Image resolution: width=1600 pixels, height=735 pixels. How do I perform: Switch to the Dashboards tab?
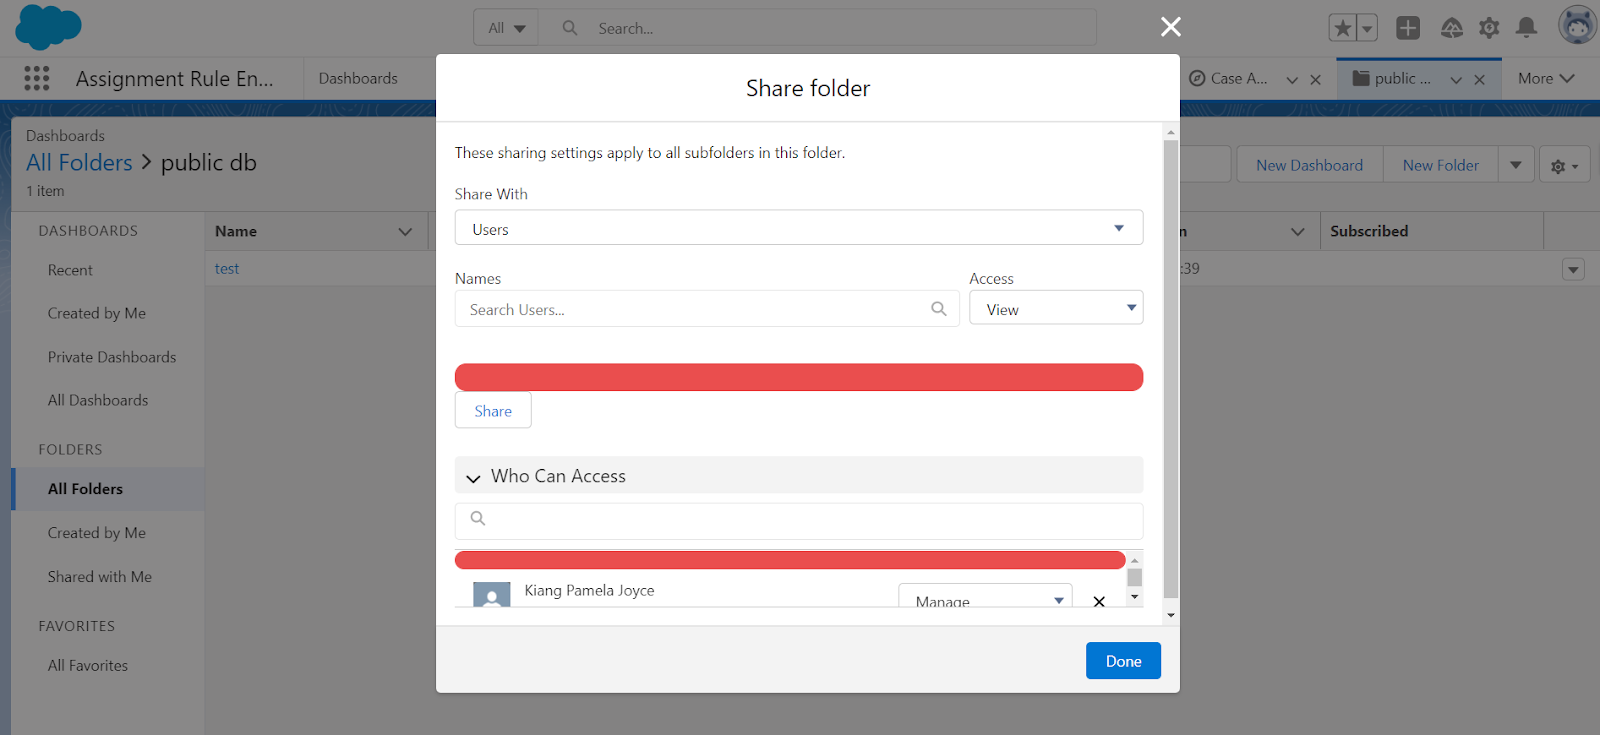click(x=358, y=78)
